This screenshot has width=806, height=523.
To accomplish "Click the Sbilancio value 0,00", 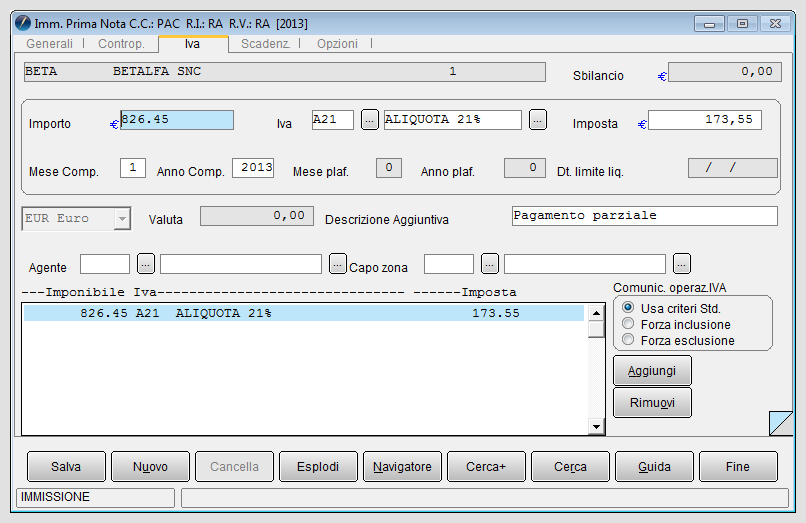I will pos(725,72).
